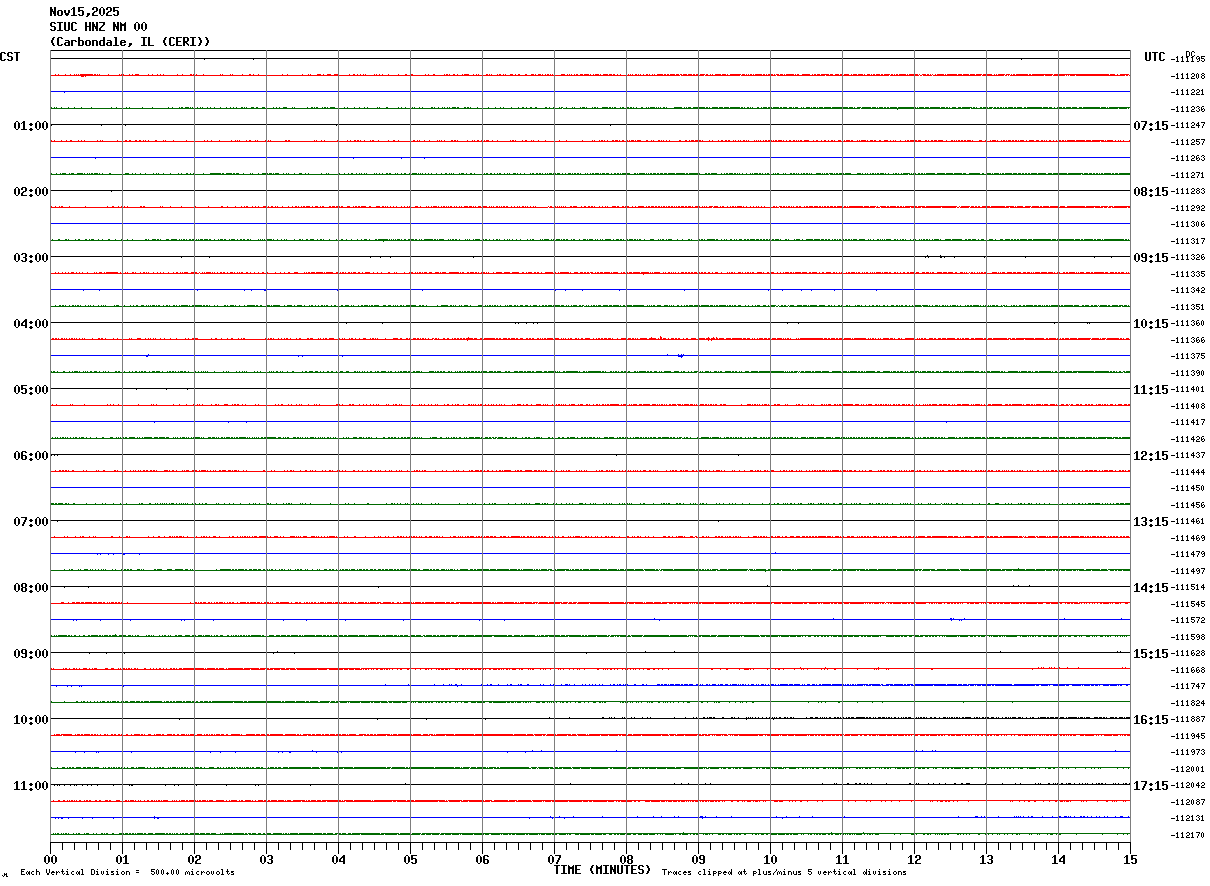1210x886 pixels.
Task: Click the 15 minute tick label
Action: (1130, 859)
